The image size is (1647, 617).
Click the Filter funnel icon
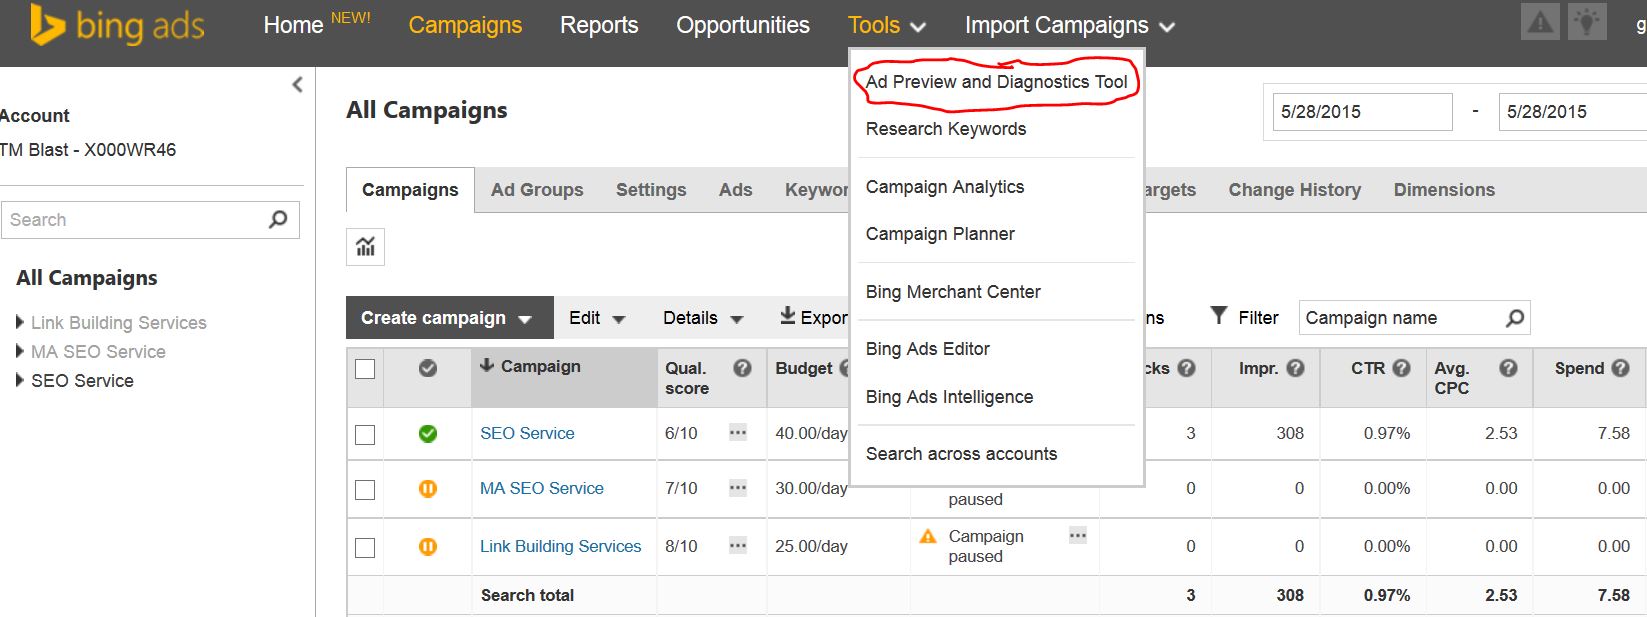point(1218,316)
